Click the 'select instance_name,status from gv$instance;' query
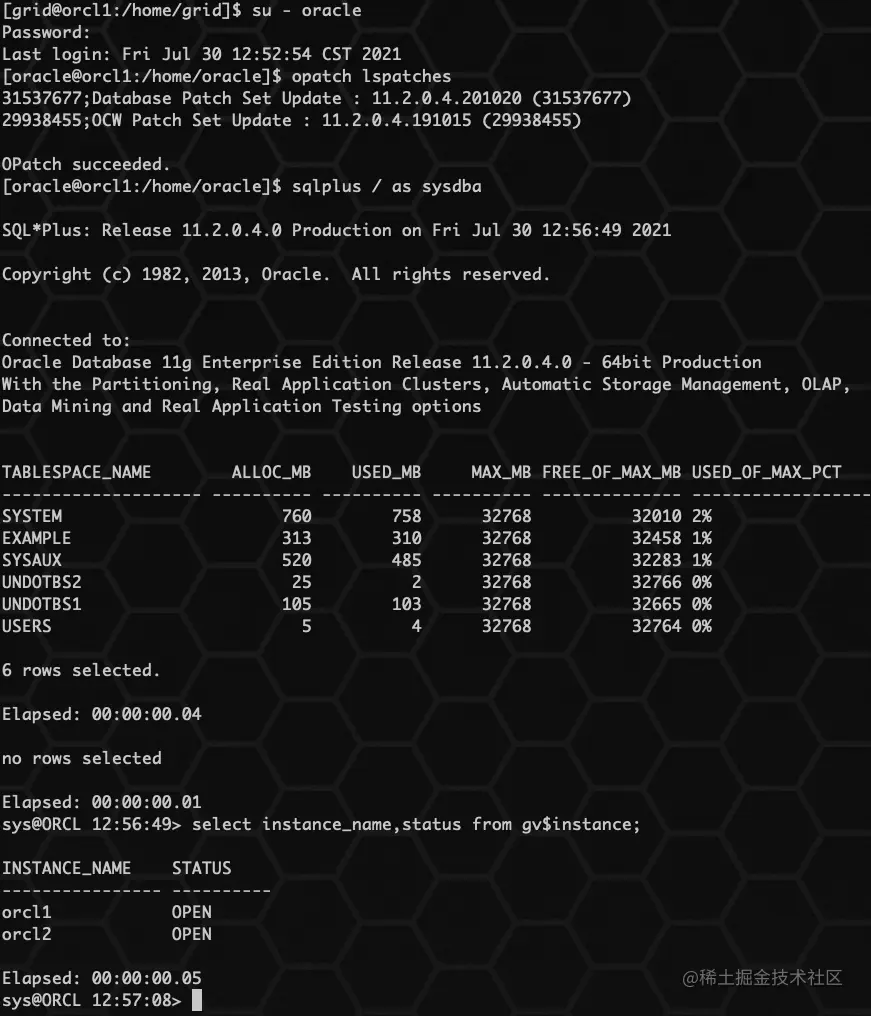The image size is (871, 1016). 416,825
